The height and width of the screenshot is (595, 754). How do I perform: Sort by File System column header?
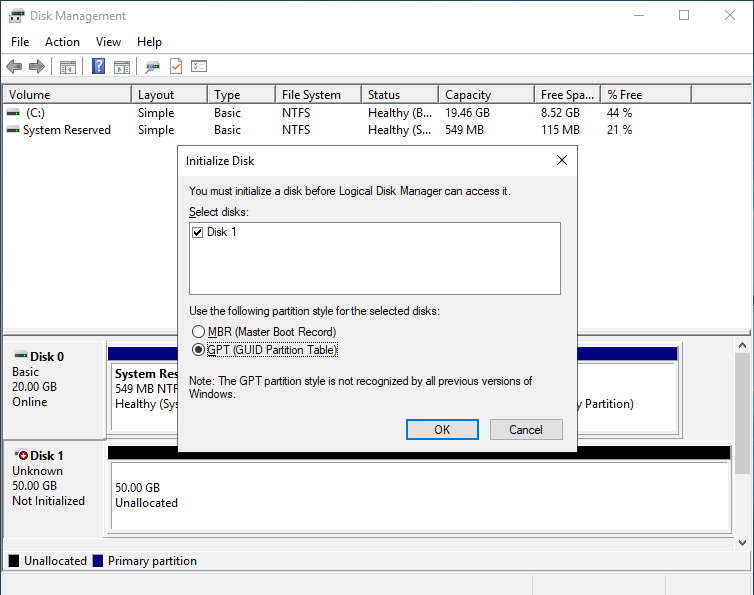point(319,95)
